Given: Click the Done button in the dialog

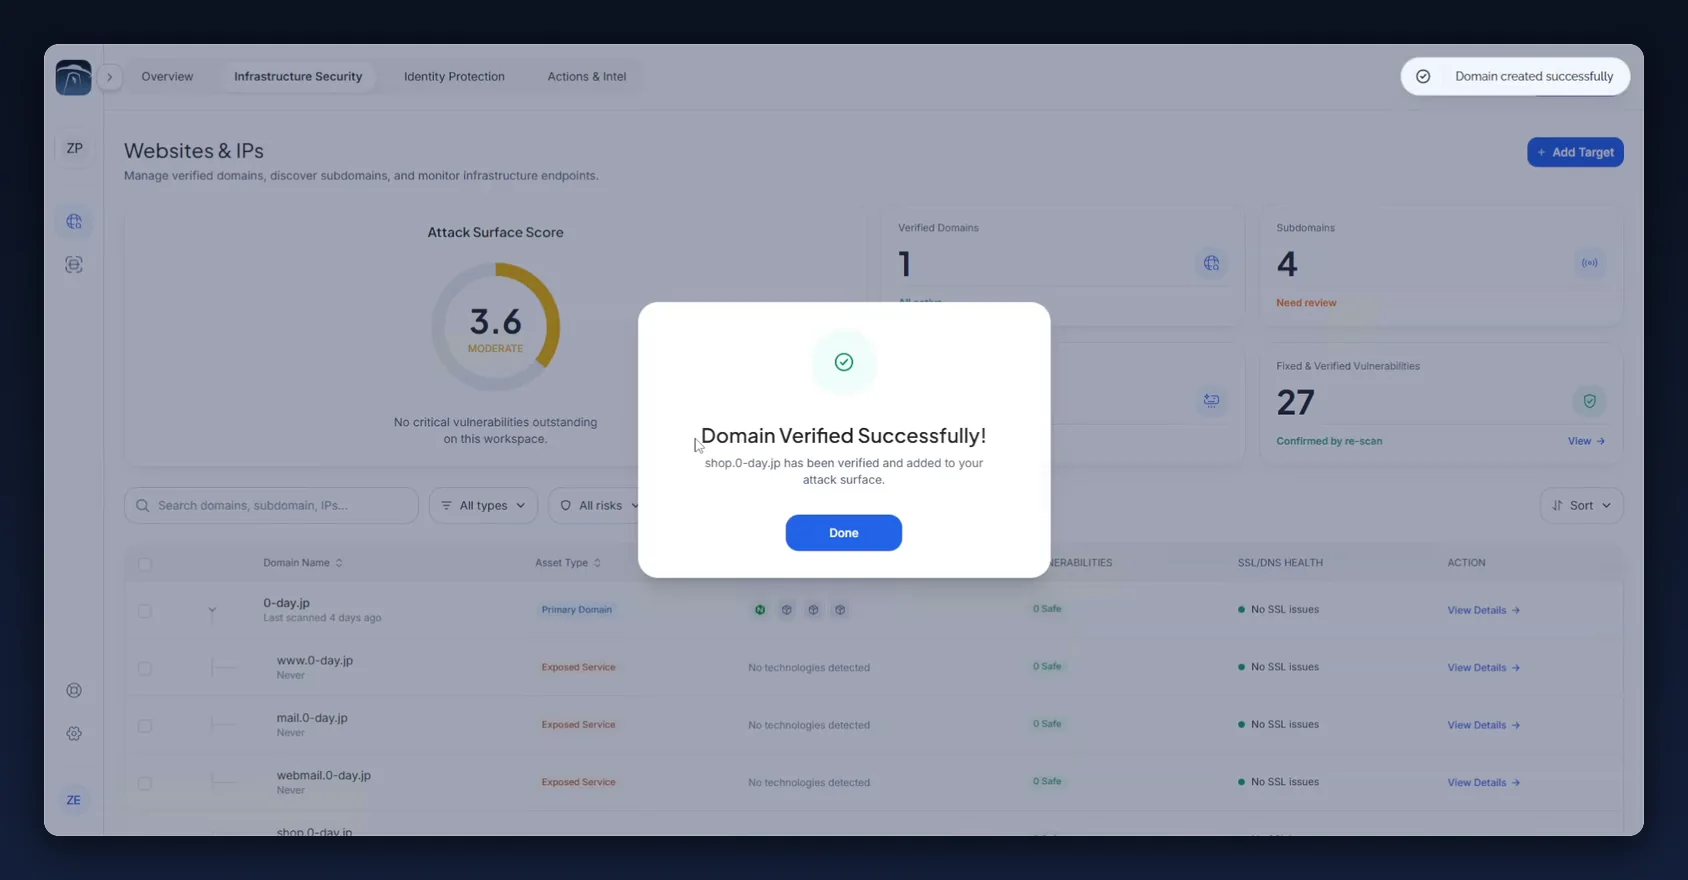Looking at the screenshot, I should tap(843, 533).
